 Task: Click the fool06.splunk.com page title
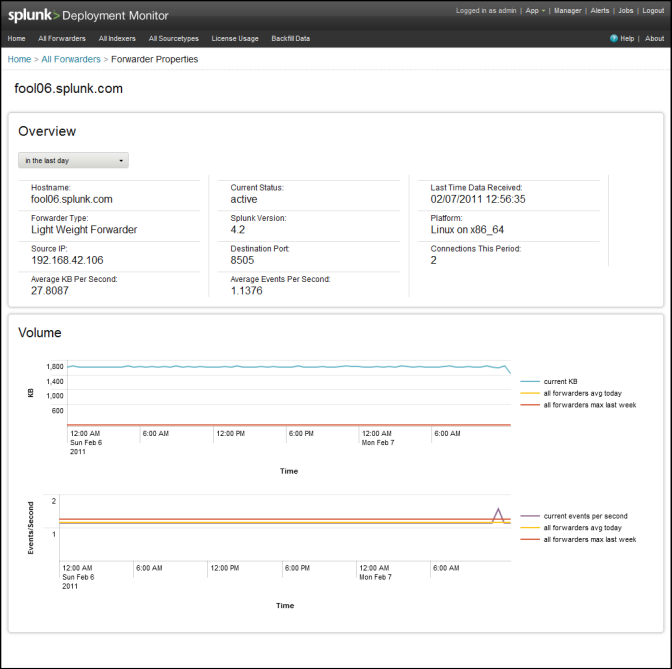[69, 88]
